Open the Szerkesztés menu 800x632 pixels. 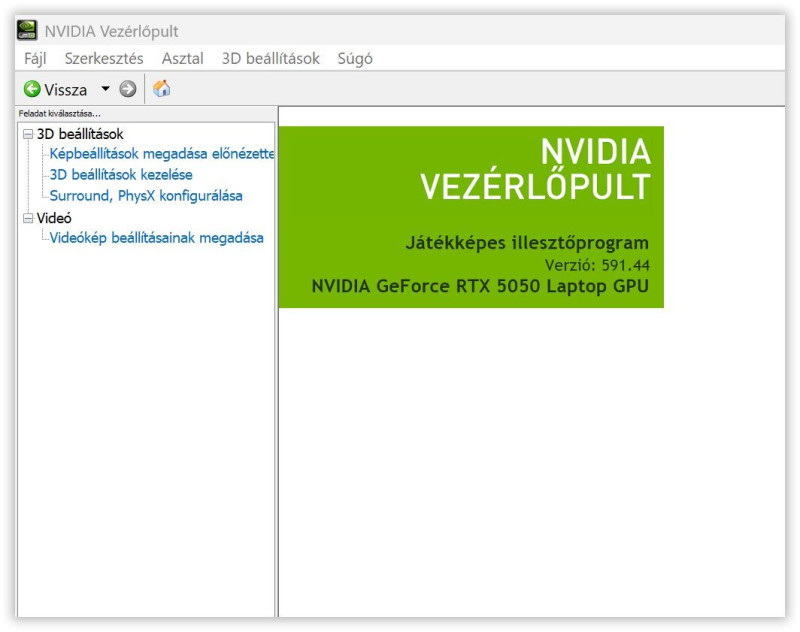104,59
